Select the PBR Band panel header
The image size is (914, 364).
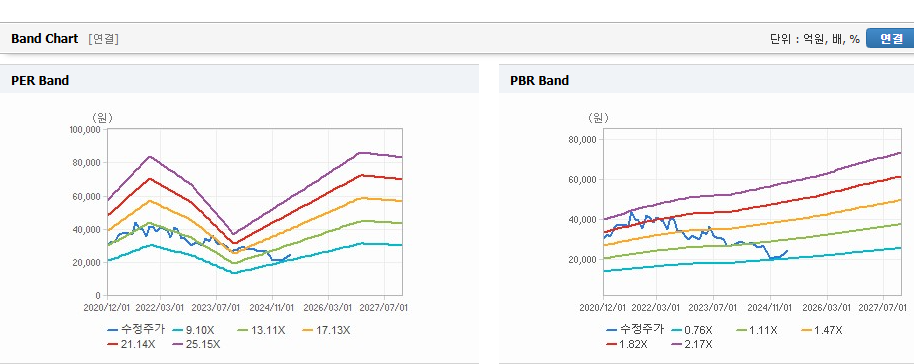coord(540,80)
